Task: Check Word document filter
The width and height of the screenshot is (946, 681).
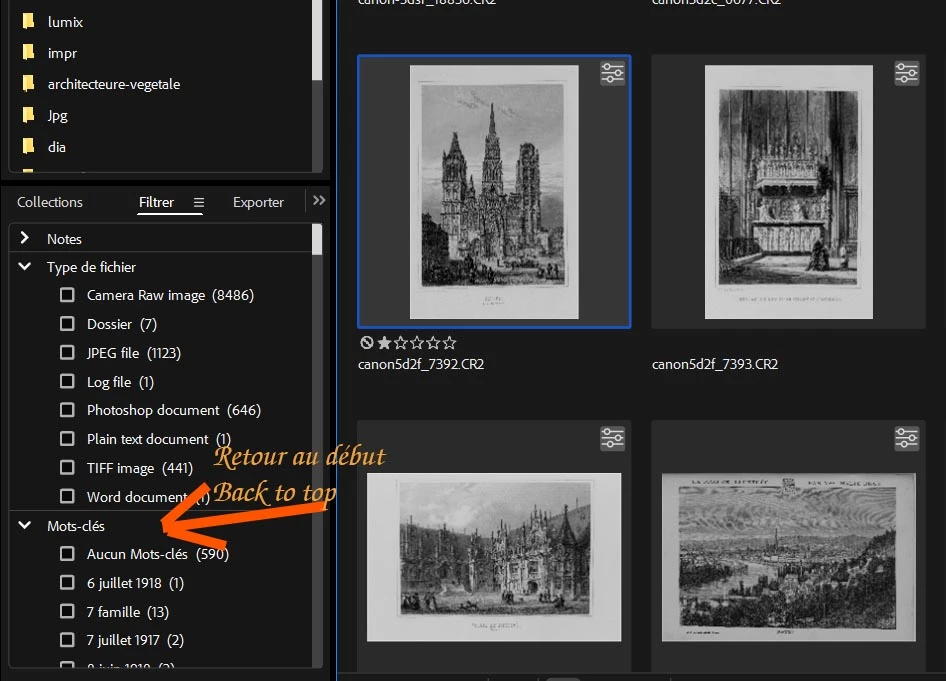Action: 67,496
